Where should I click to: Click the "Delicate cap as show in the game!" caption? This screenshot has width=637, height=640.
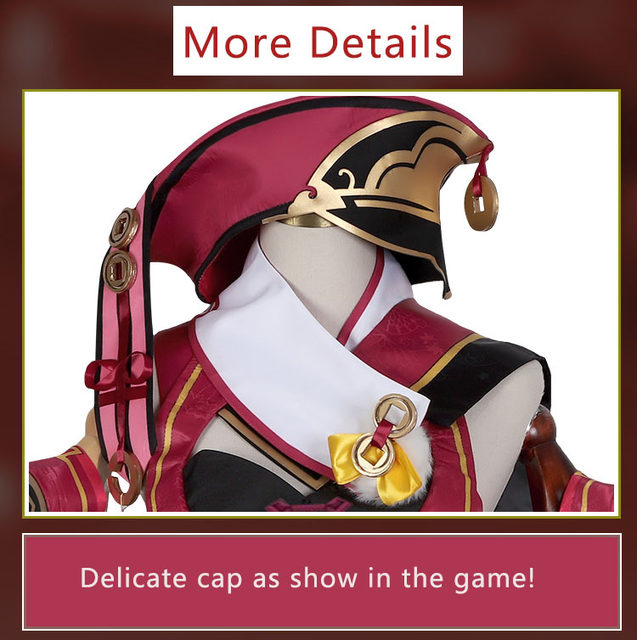307,579
